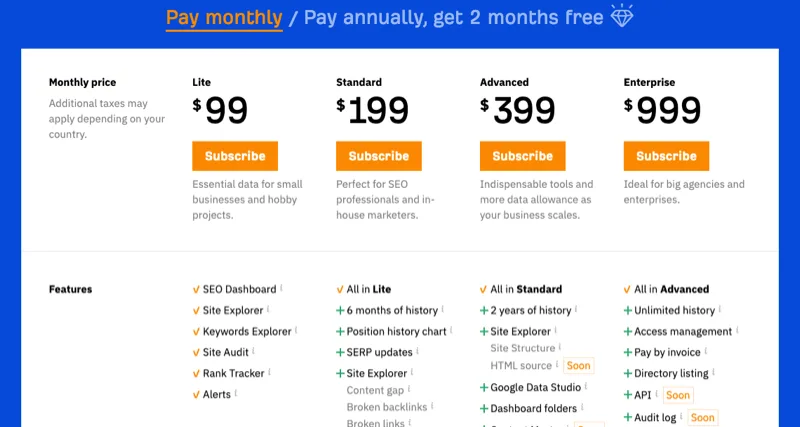This screenshot has width=800, height=427.
Task: Click the info icon beside Access management
Action: (x=738, y=330)
